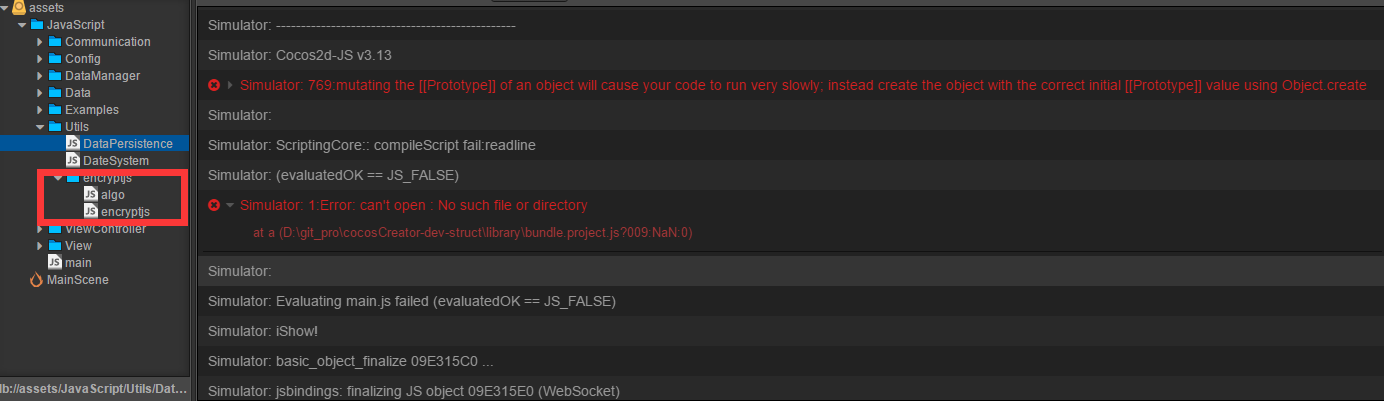
Task: Expand the 769 mutating Prototype error details
Action: pos(230,85)
